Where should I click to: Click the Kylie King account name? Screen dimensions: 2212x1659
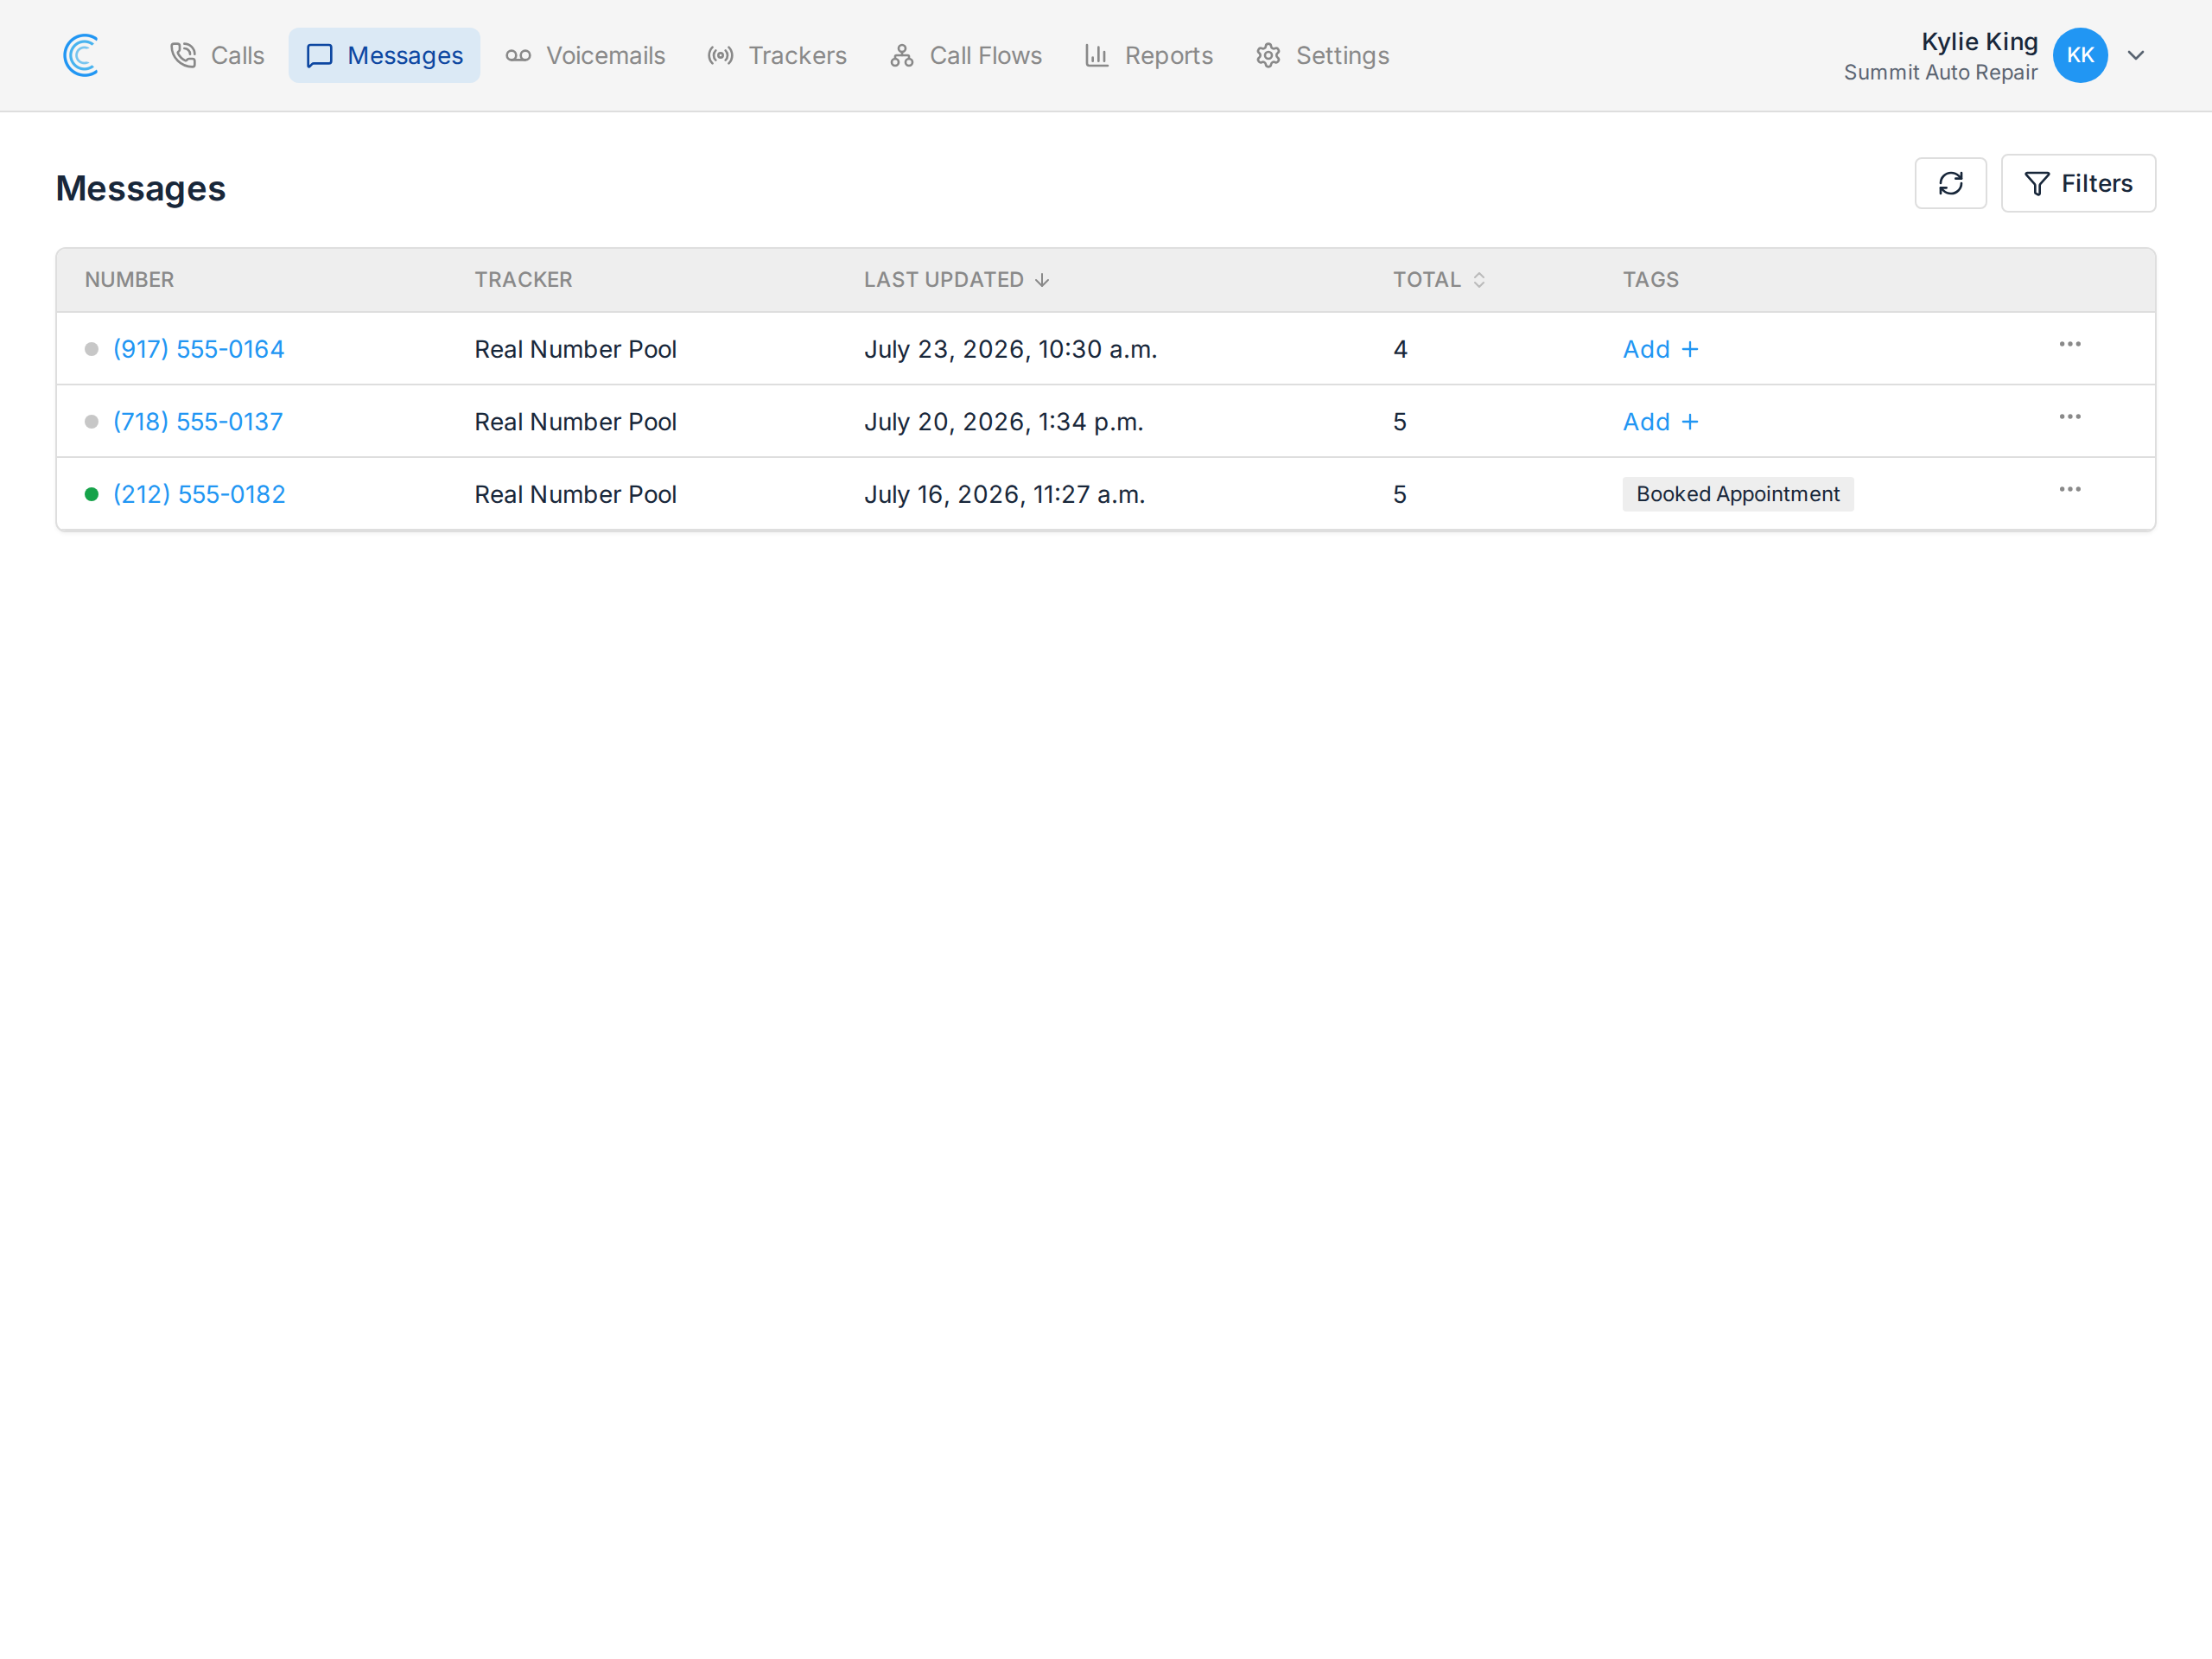point(1979,41)
